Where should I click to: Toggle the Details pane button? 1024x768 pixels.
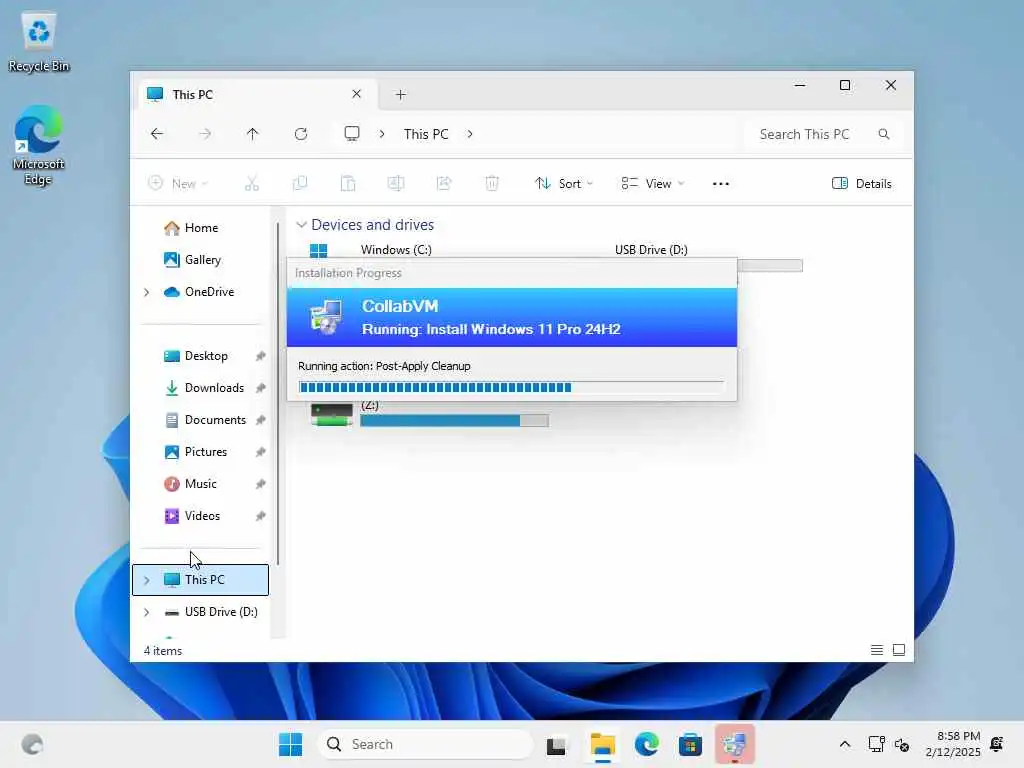click(x=861, y=184)
